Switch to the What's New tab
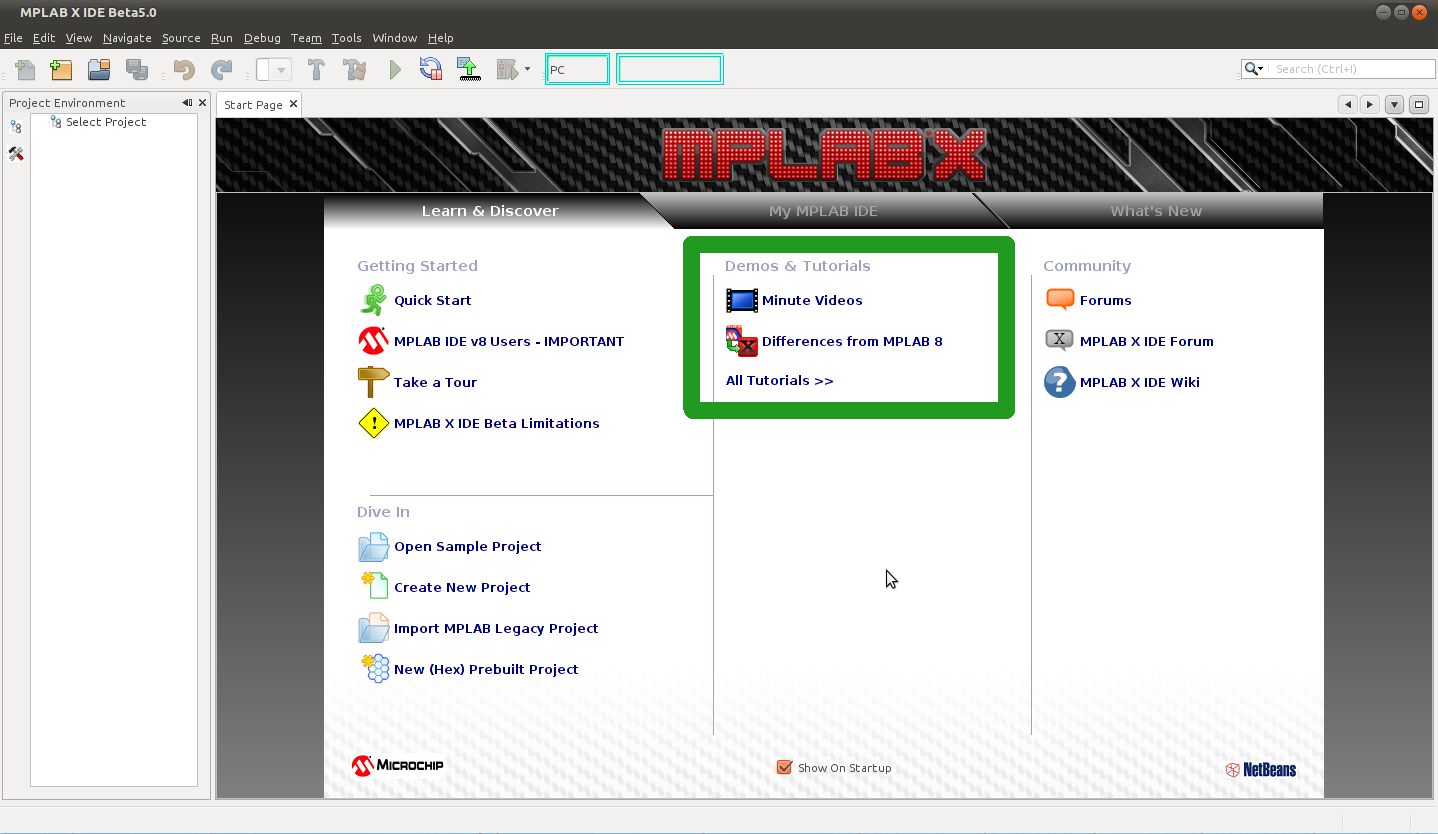This screenshot has width=1438, height=834. [x=1156, y=211]
